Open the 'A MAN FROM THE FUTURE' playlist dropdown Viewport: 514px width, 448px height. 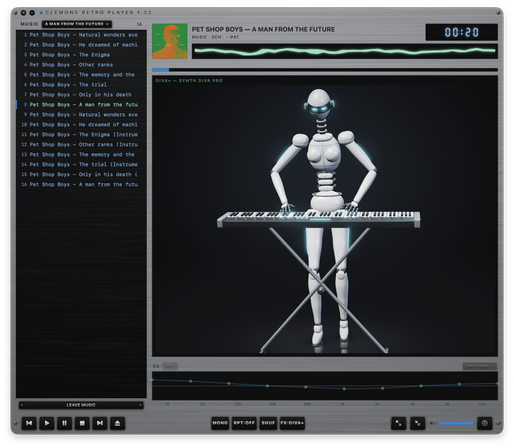click(x=77, y=24)
